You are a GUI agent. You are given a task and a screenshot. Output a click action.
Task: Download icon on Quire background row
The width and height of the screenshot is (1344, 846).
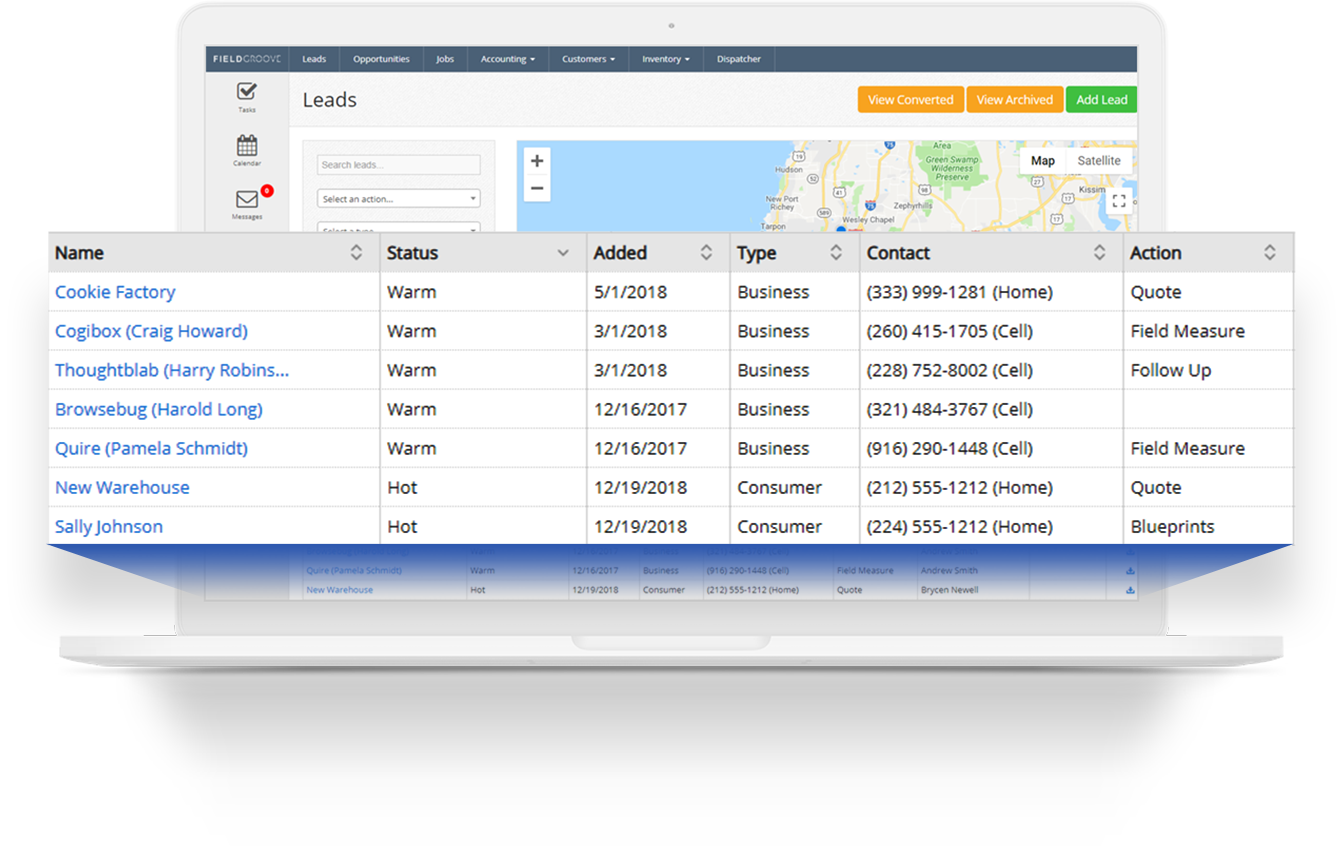[x=1130, y=571]
